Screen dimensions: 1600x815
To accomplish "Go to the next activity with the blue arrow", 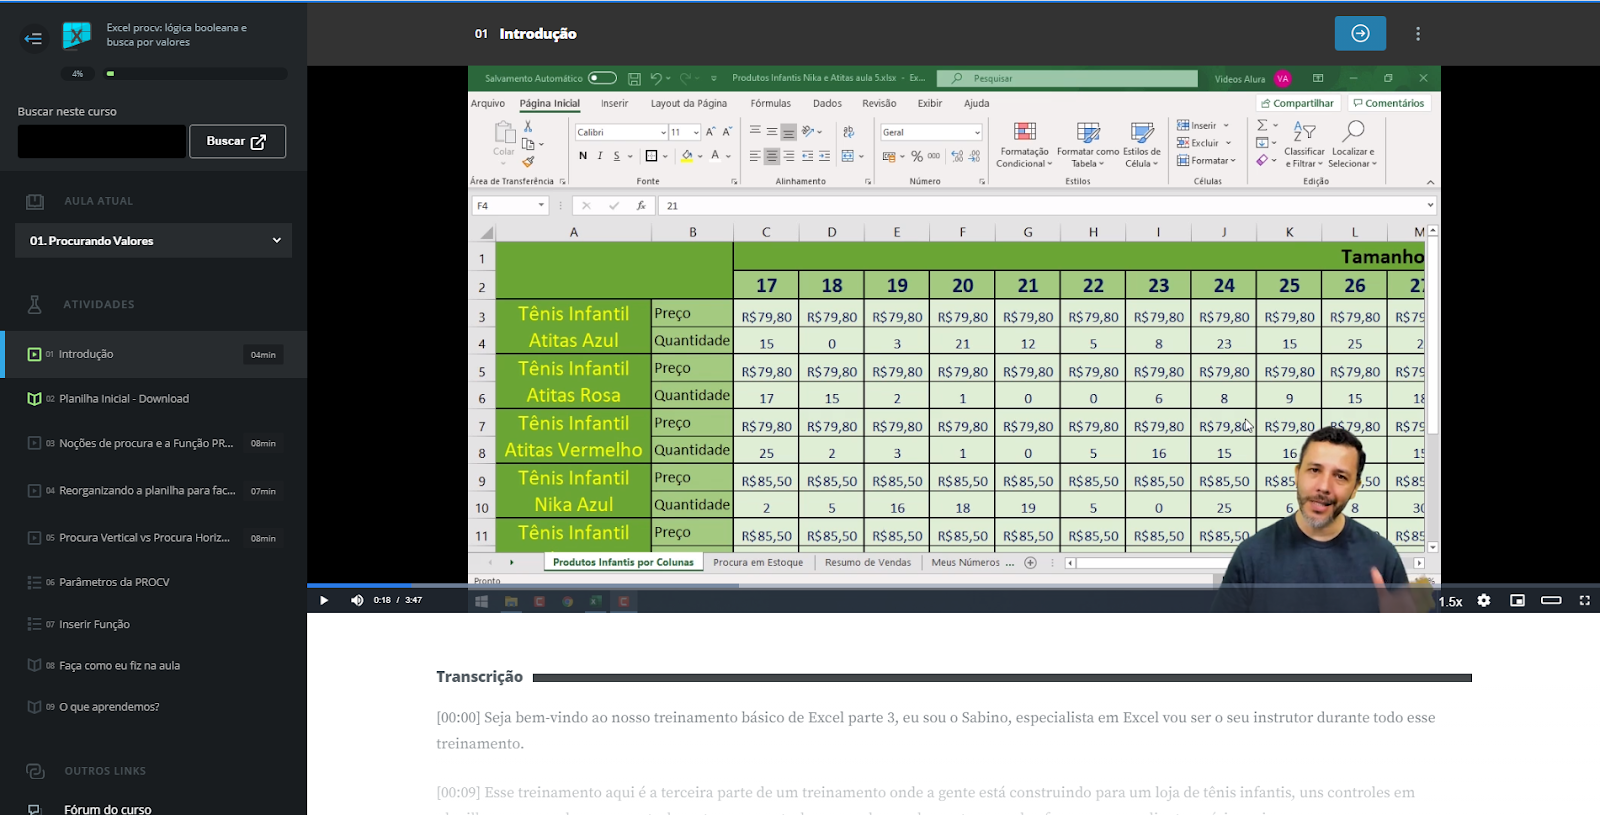I will pyautogui.click(x=1360, y=33).
